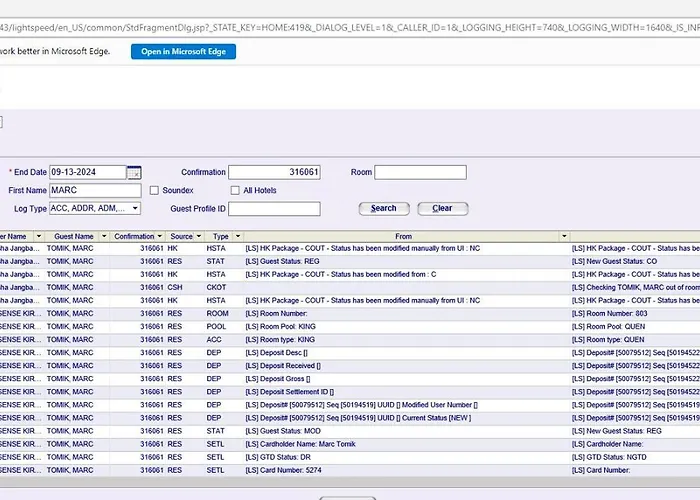The height and width of the screenshot is (500, 700).
Task: Click the Guest Profile ID field
Action: pos(274,208)
